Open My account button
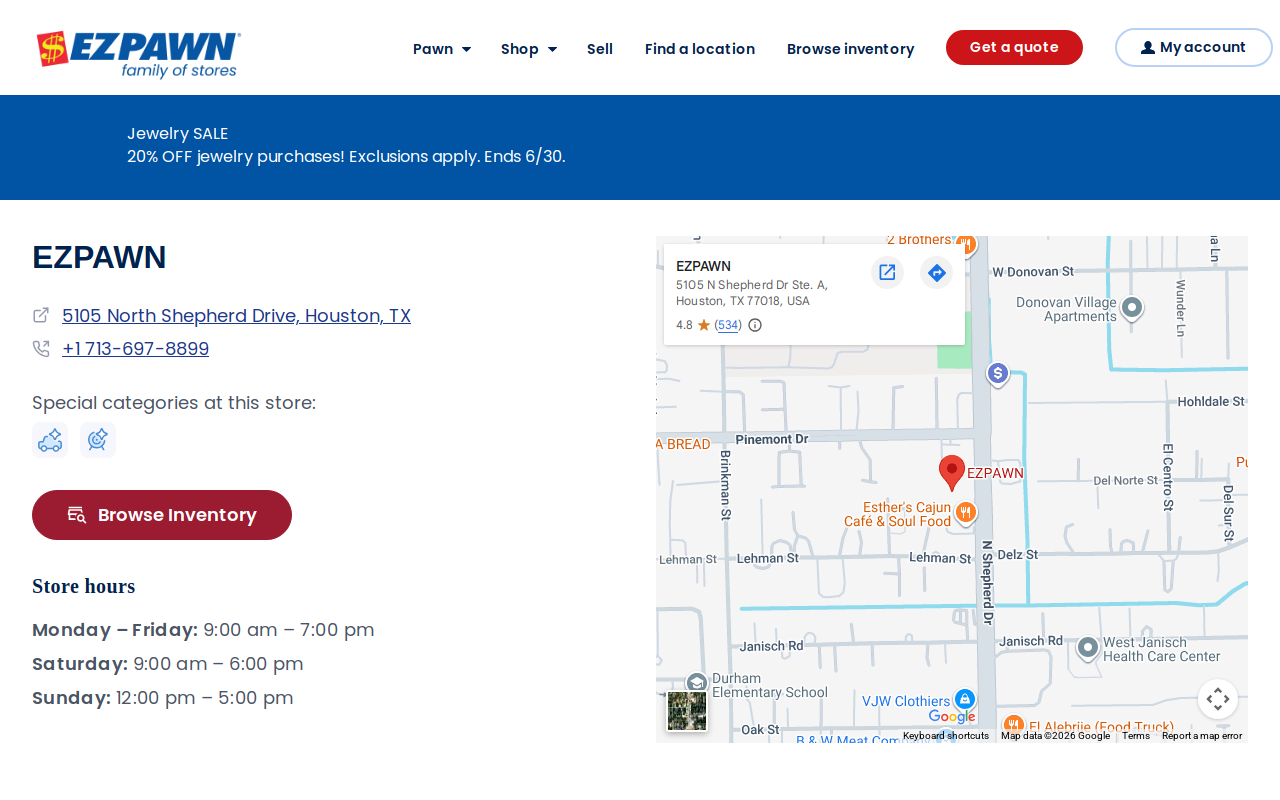Screen dimensions: 1280x800 coord(1194,47)
